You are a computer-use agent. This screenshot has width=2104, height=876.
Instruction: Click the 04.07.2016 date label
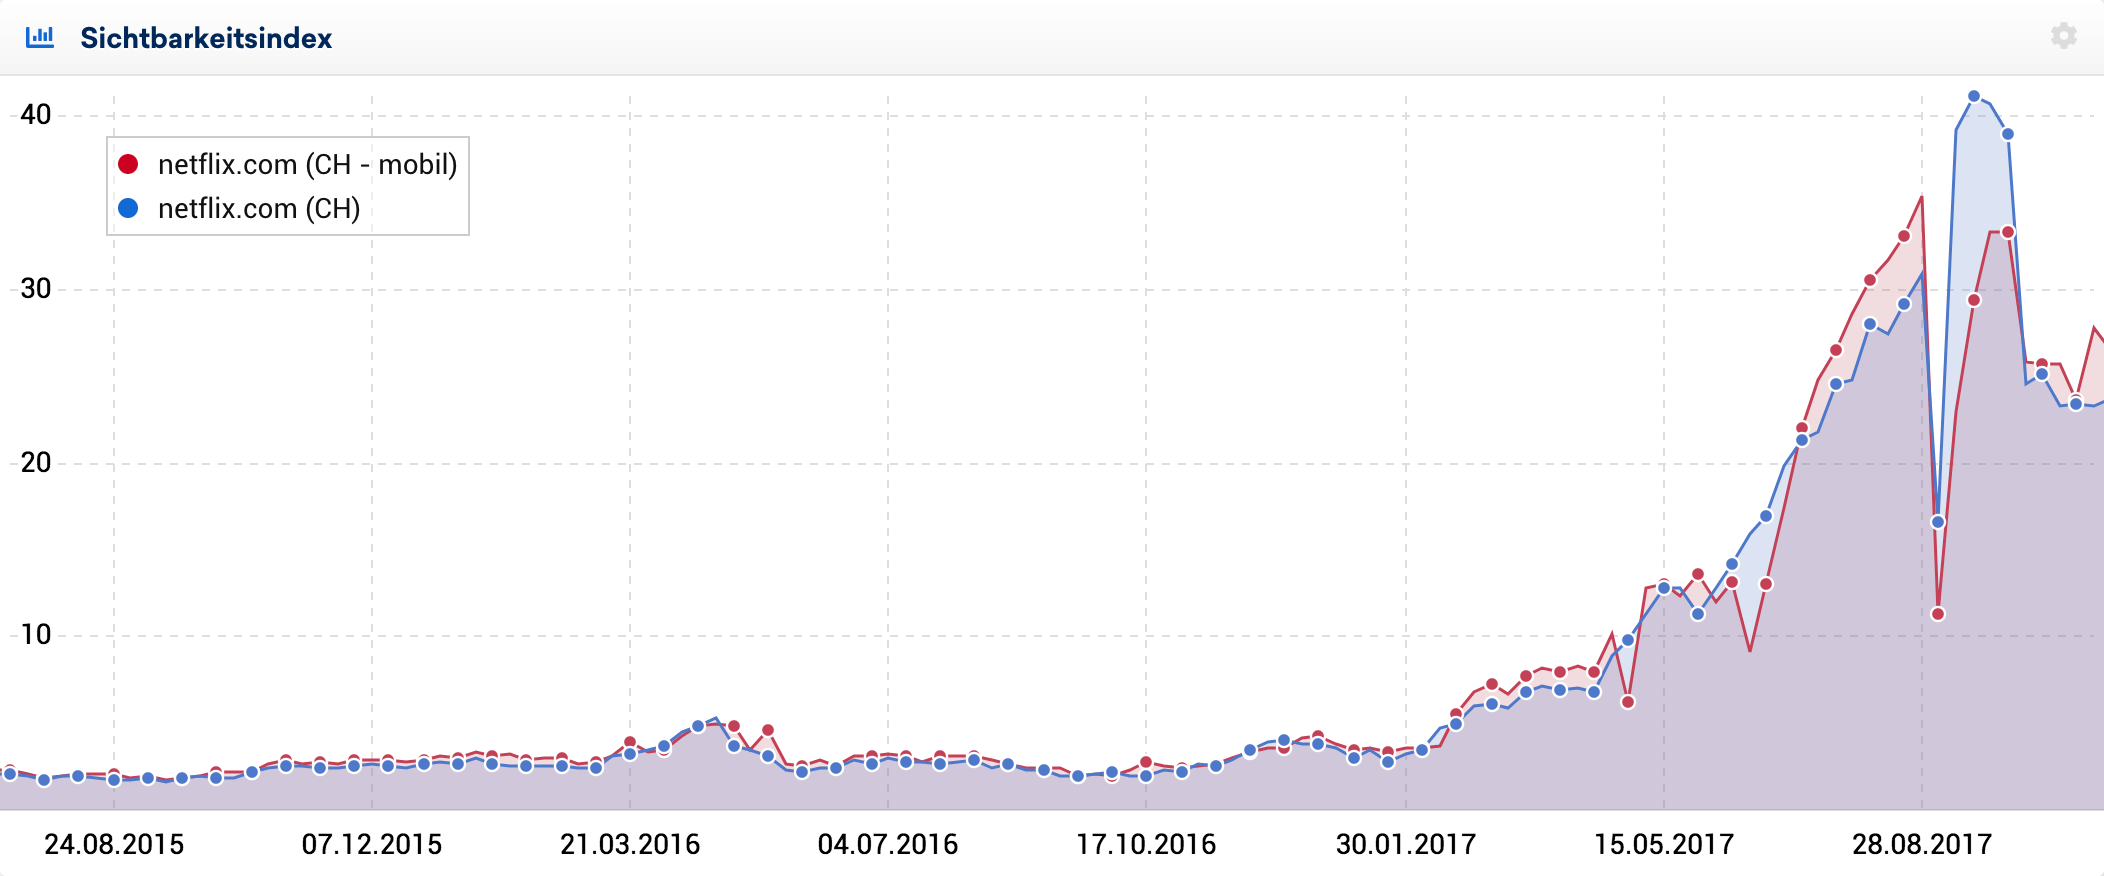[x=888, y=845]
